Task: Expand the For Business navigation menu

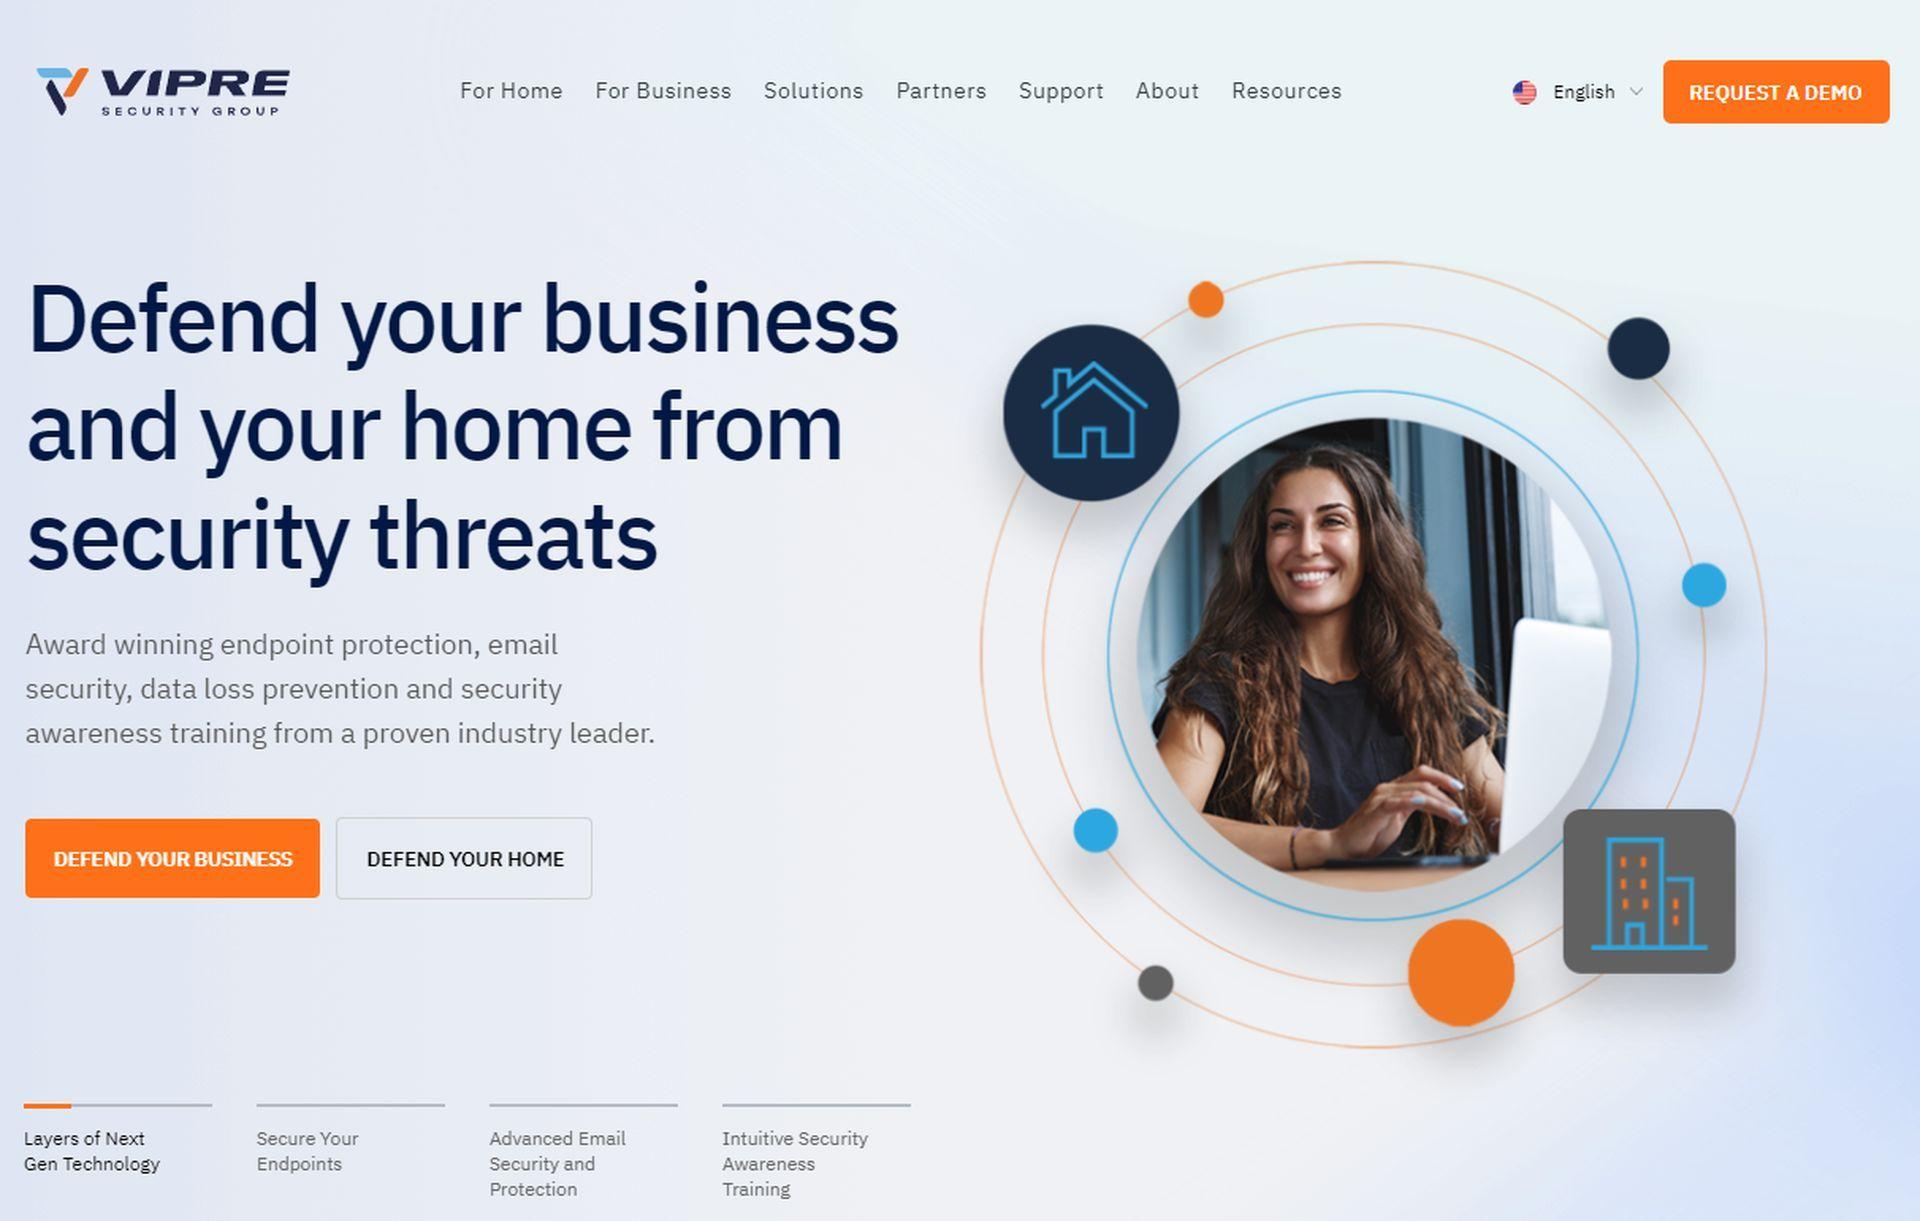Action: 663,91
